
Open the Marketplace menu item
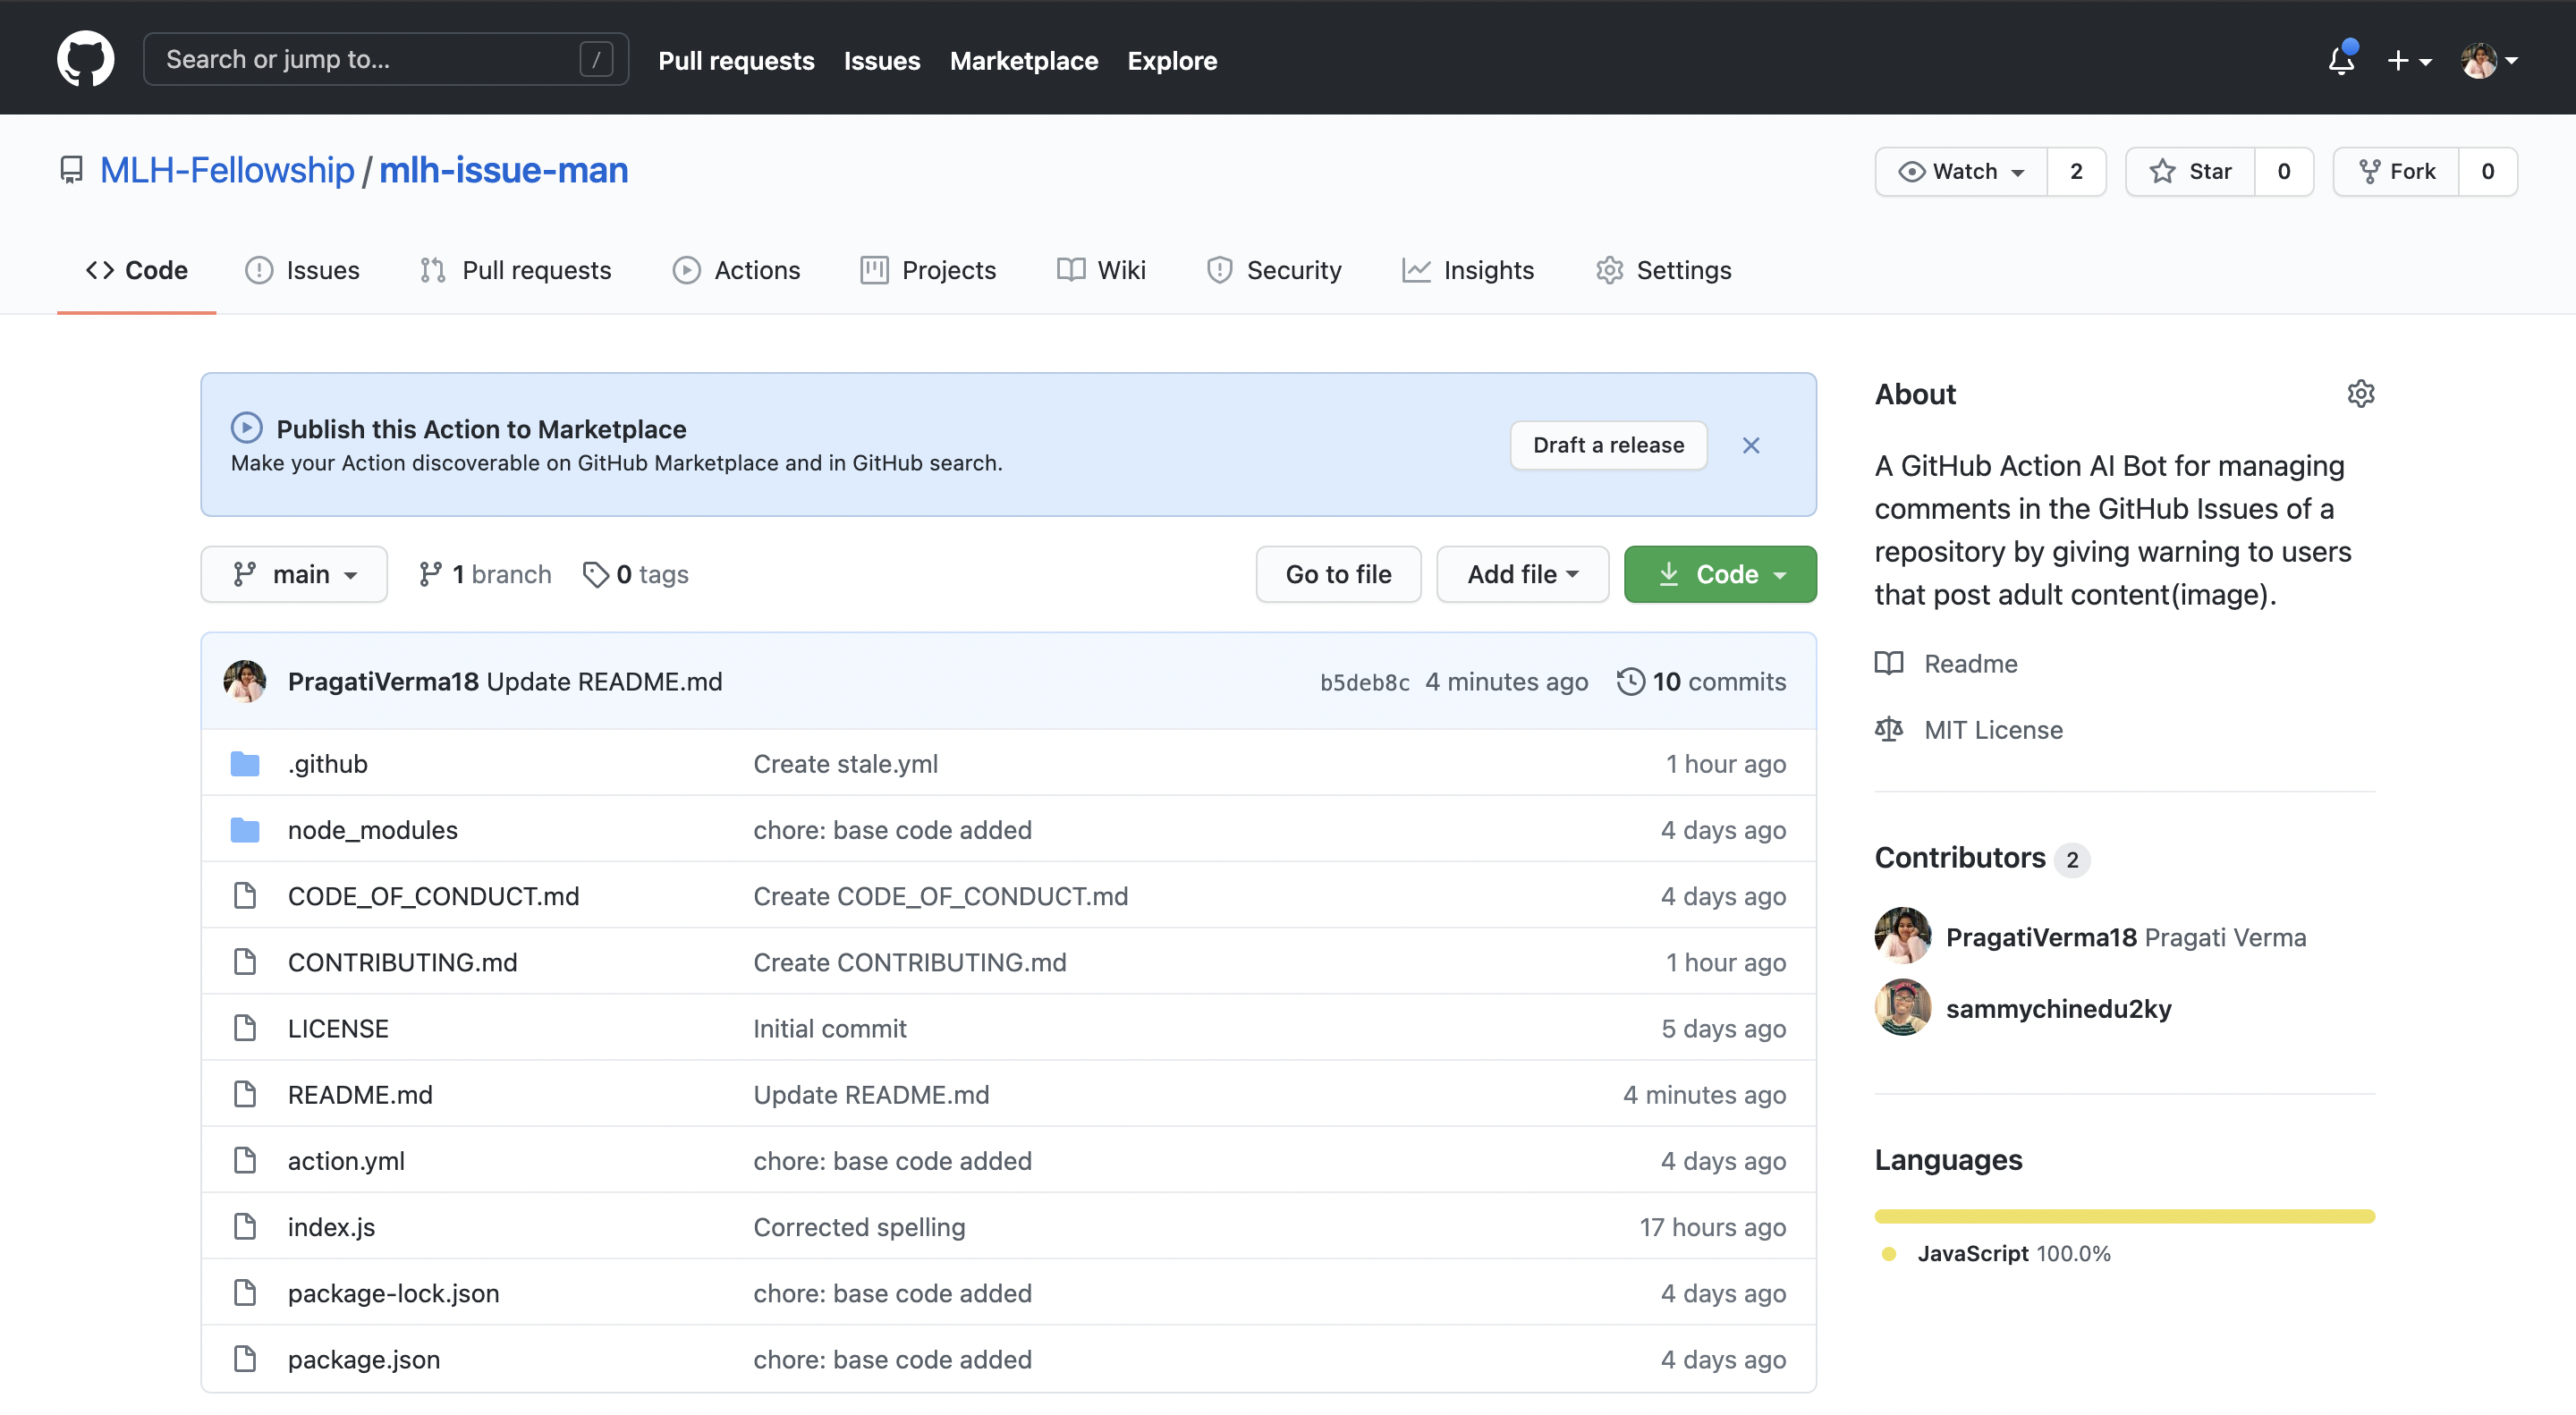click(1024, 60)
